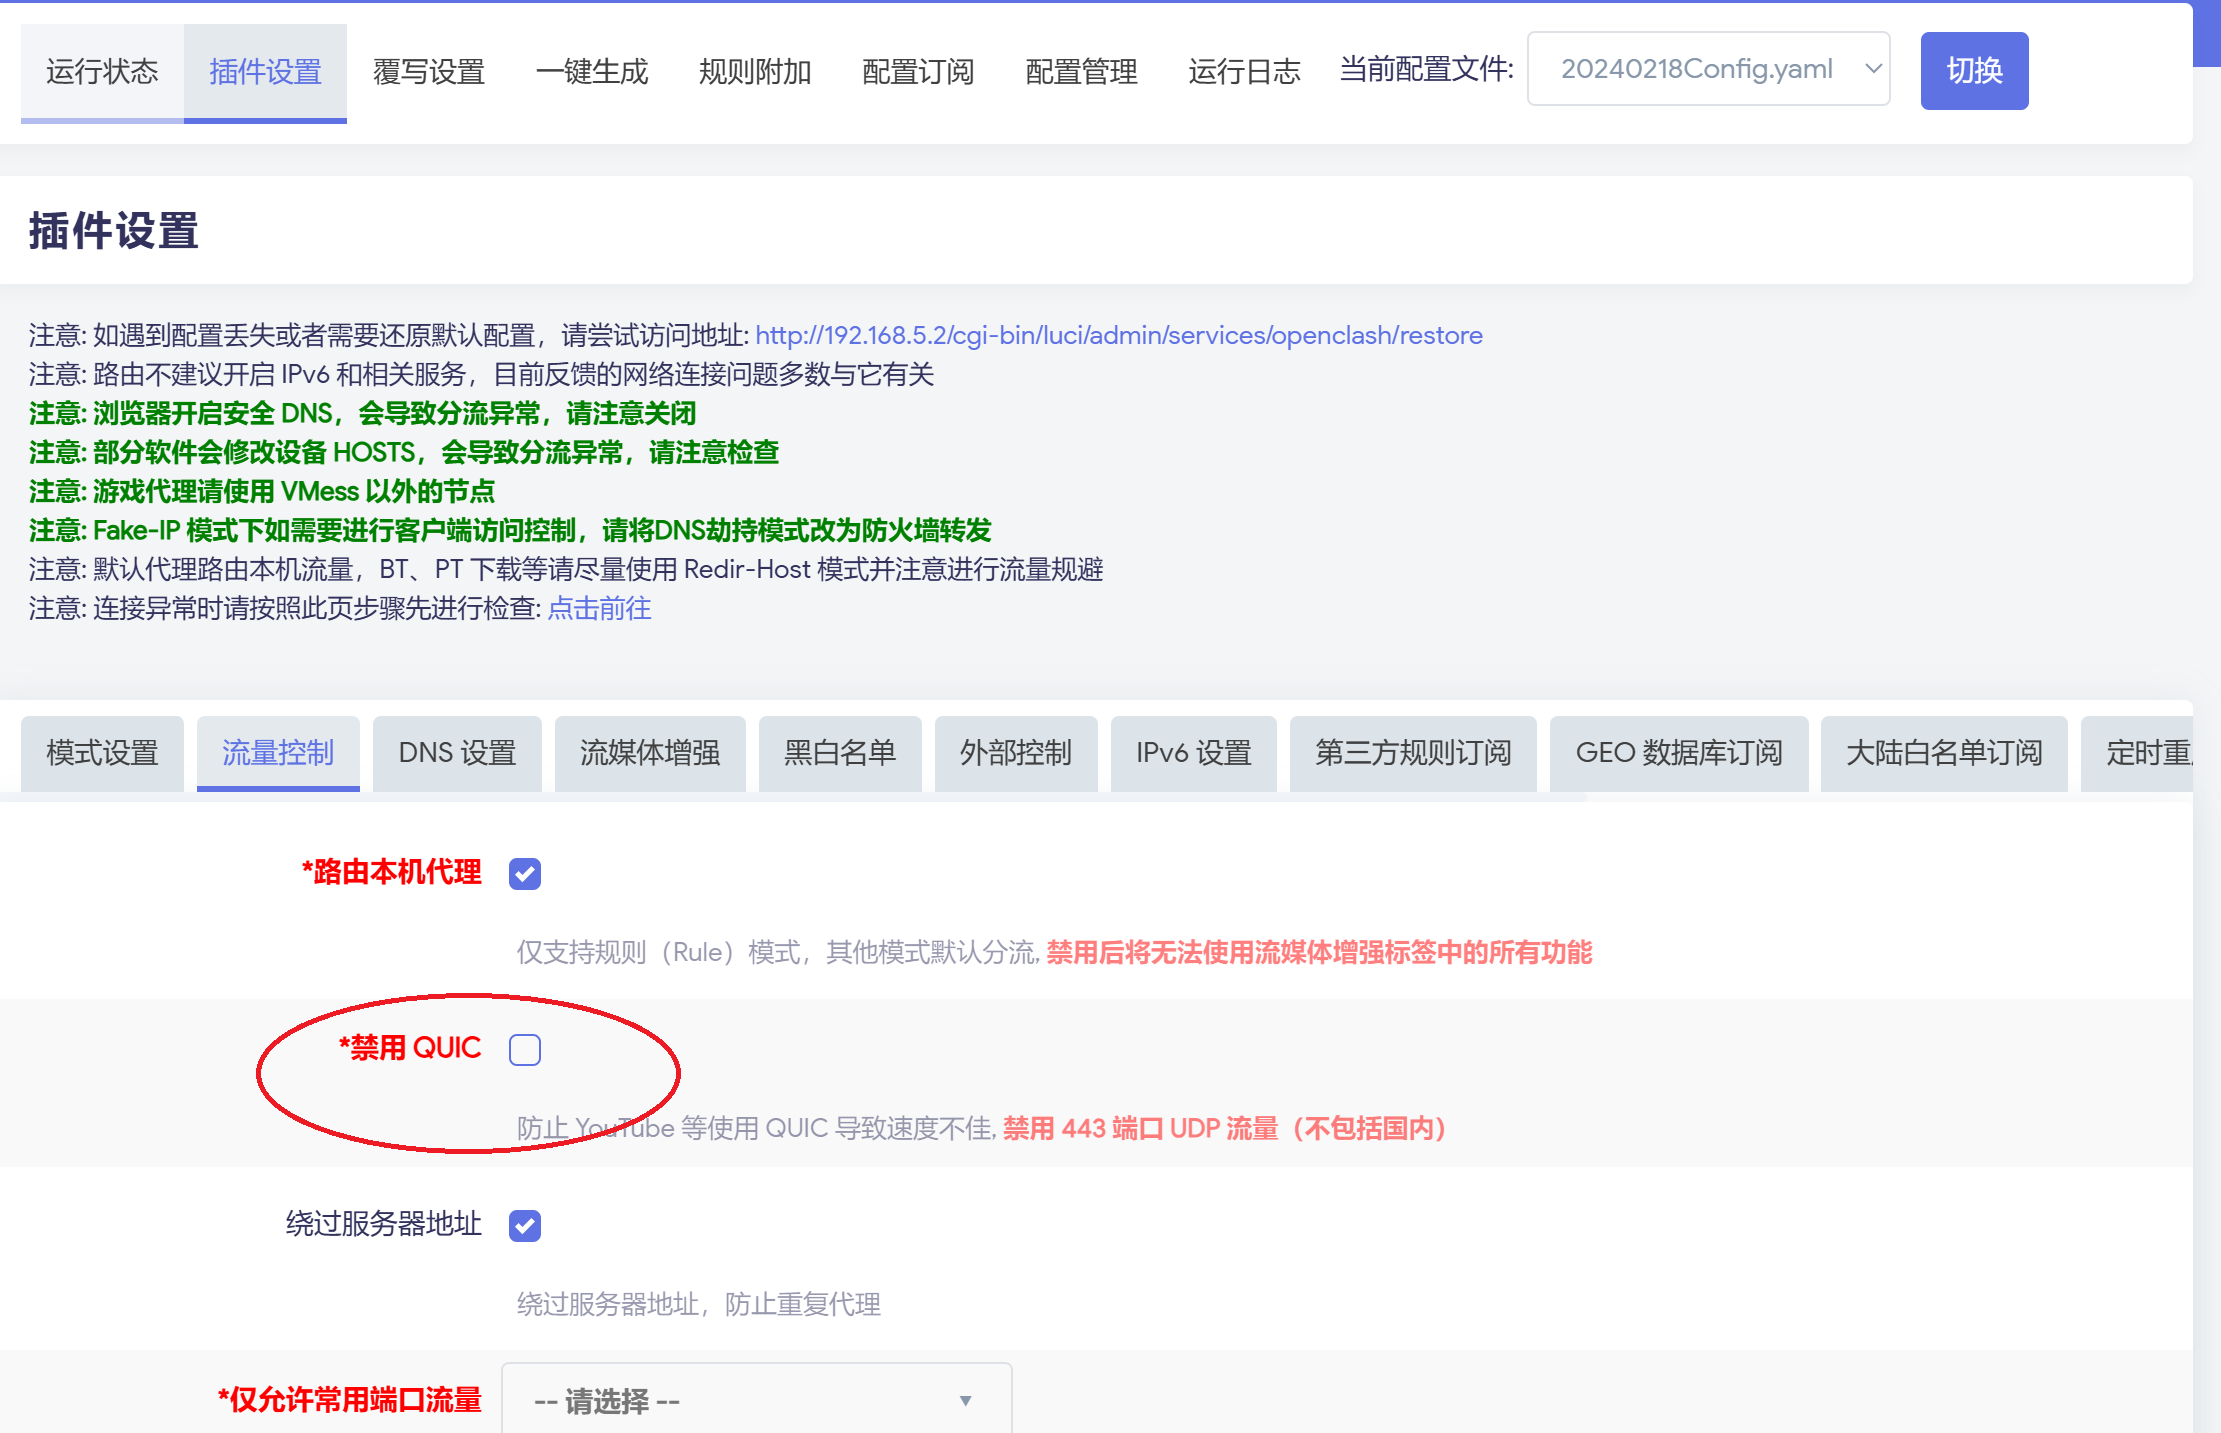Open the 第三方规则订阅 sub-tab

tap(1413, 753)
